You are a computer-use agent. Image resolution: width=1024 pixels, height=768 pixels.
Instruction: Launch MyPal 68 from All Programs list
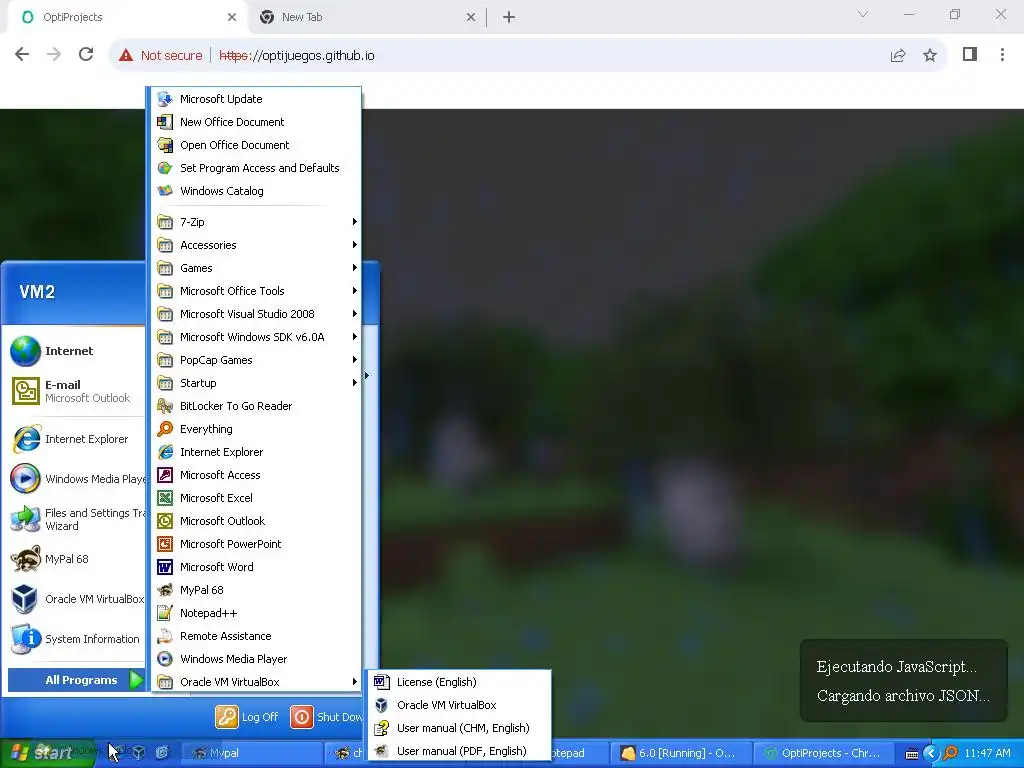256,590
